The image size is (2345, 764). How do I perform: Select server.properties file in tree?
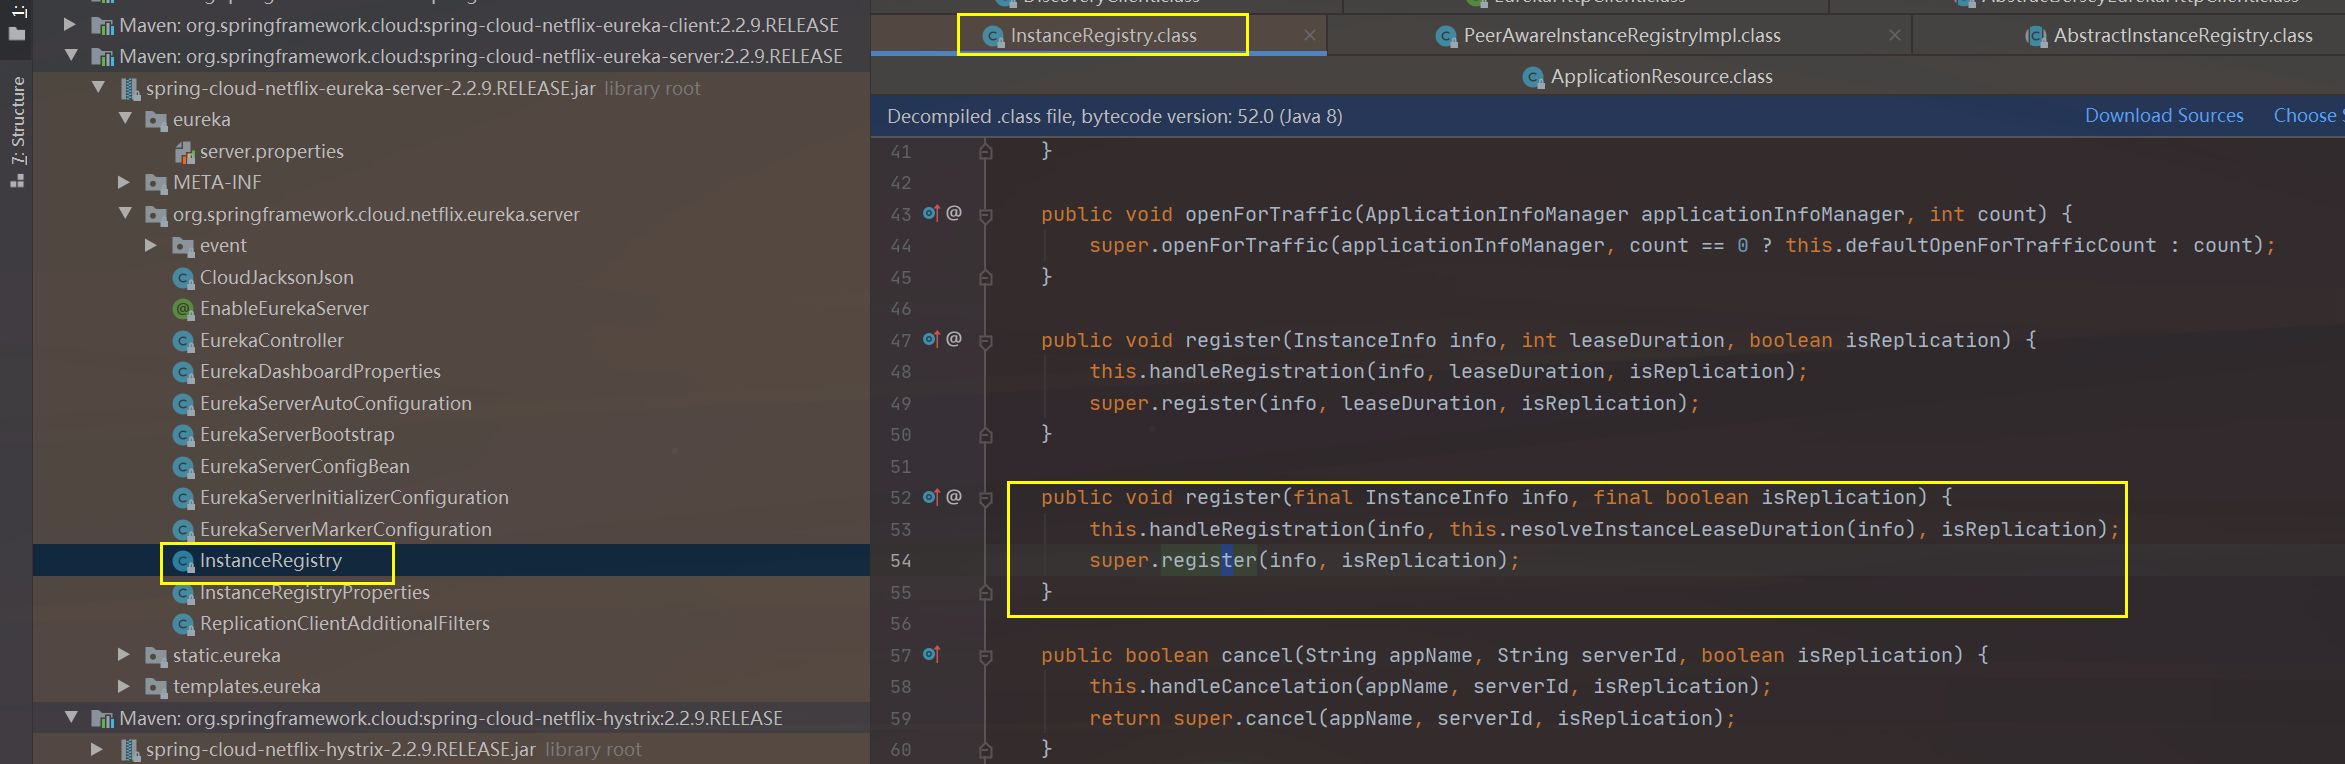coord(271,151)
